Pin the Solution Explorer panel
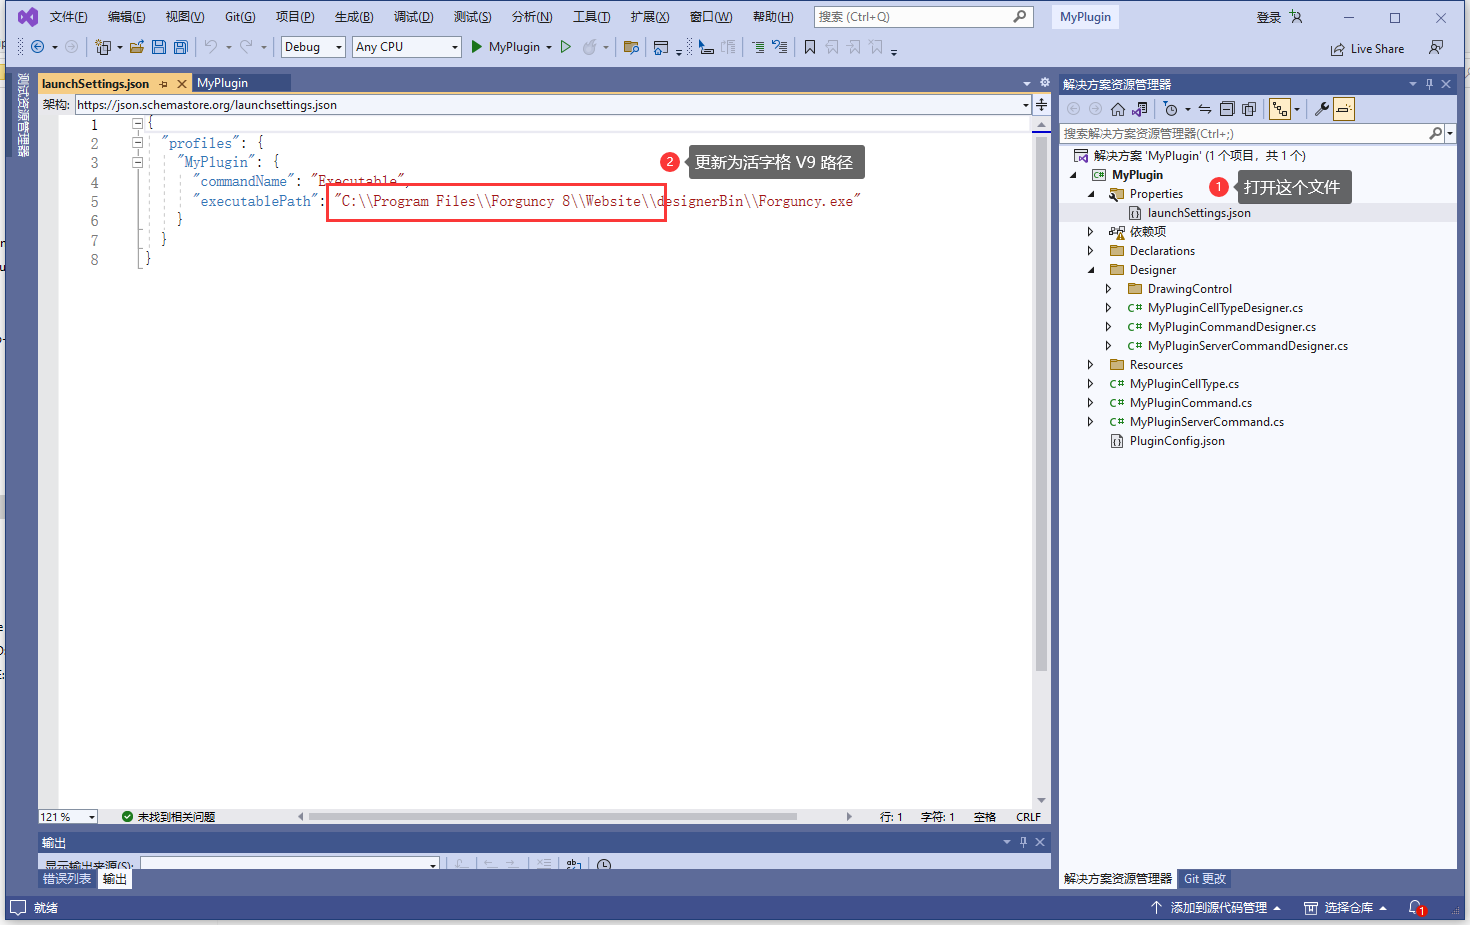Screen dimensions: 1470x925 [x=1429, y=84]
